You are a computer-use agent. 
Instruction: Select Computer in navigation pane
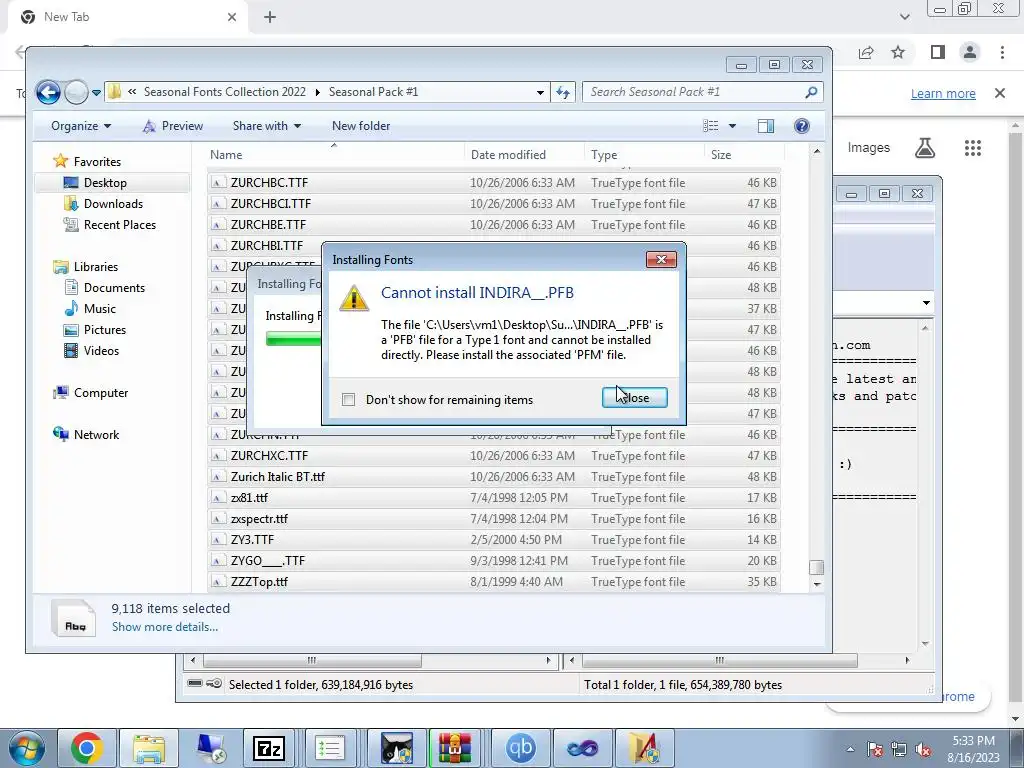(101, 392)
